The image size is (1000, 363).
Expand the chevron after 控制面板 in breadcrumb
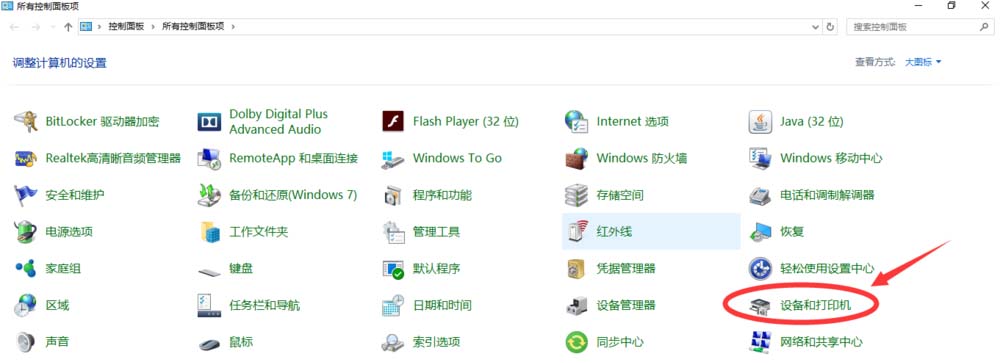153,27
